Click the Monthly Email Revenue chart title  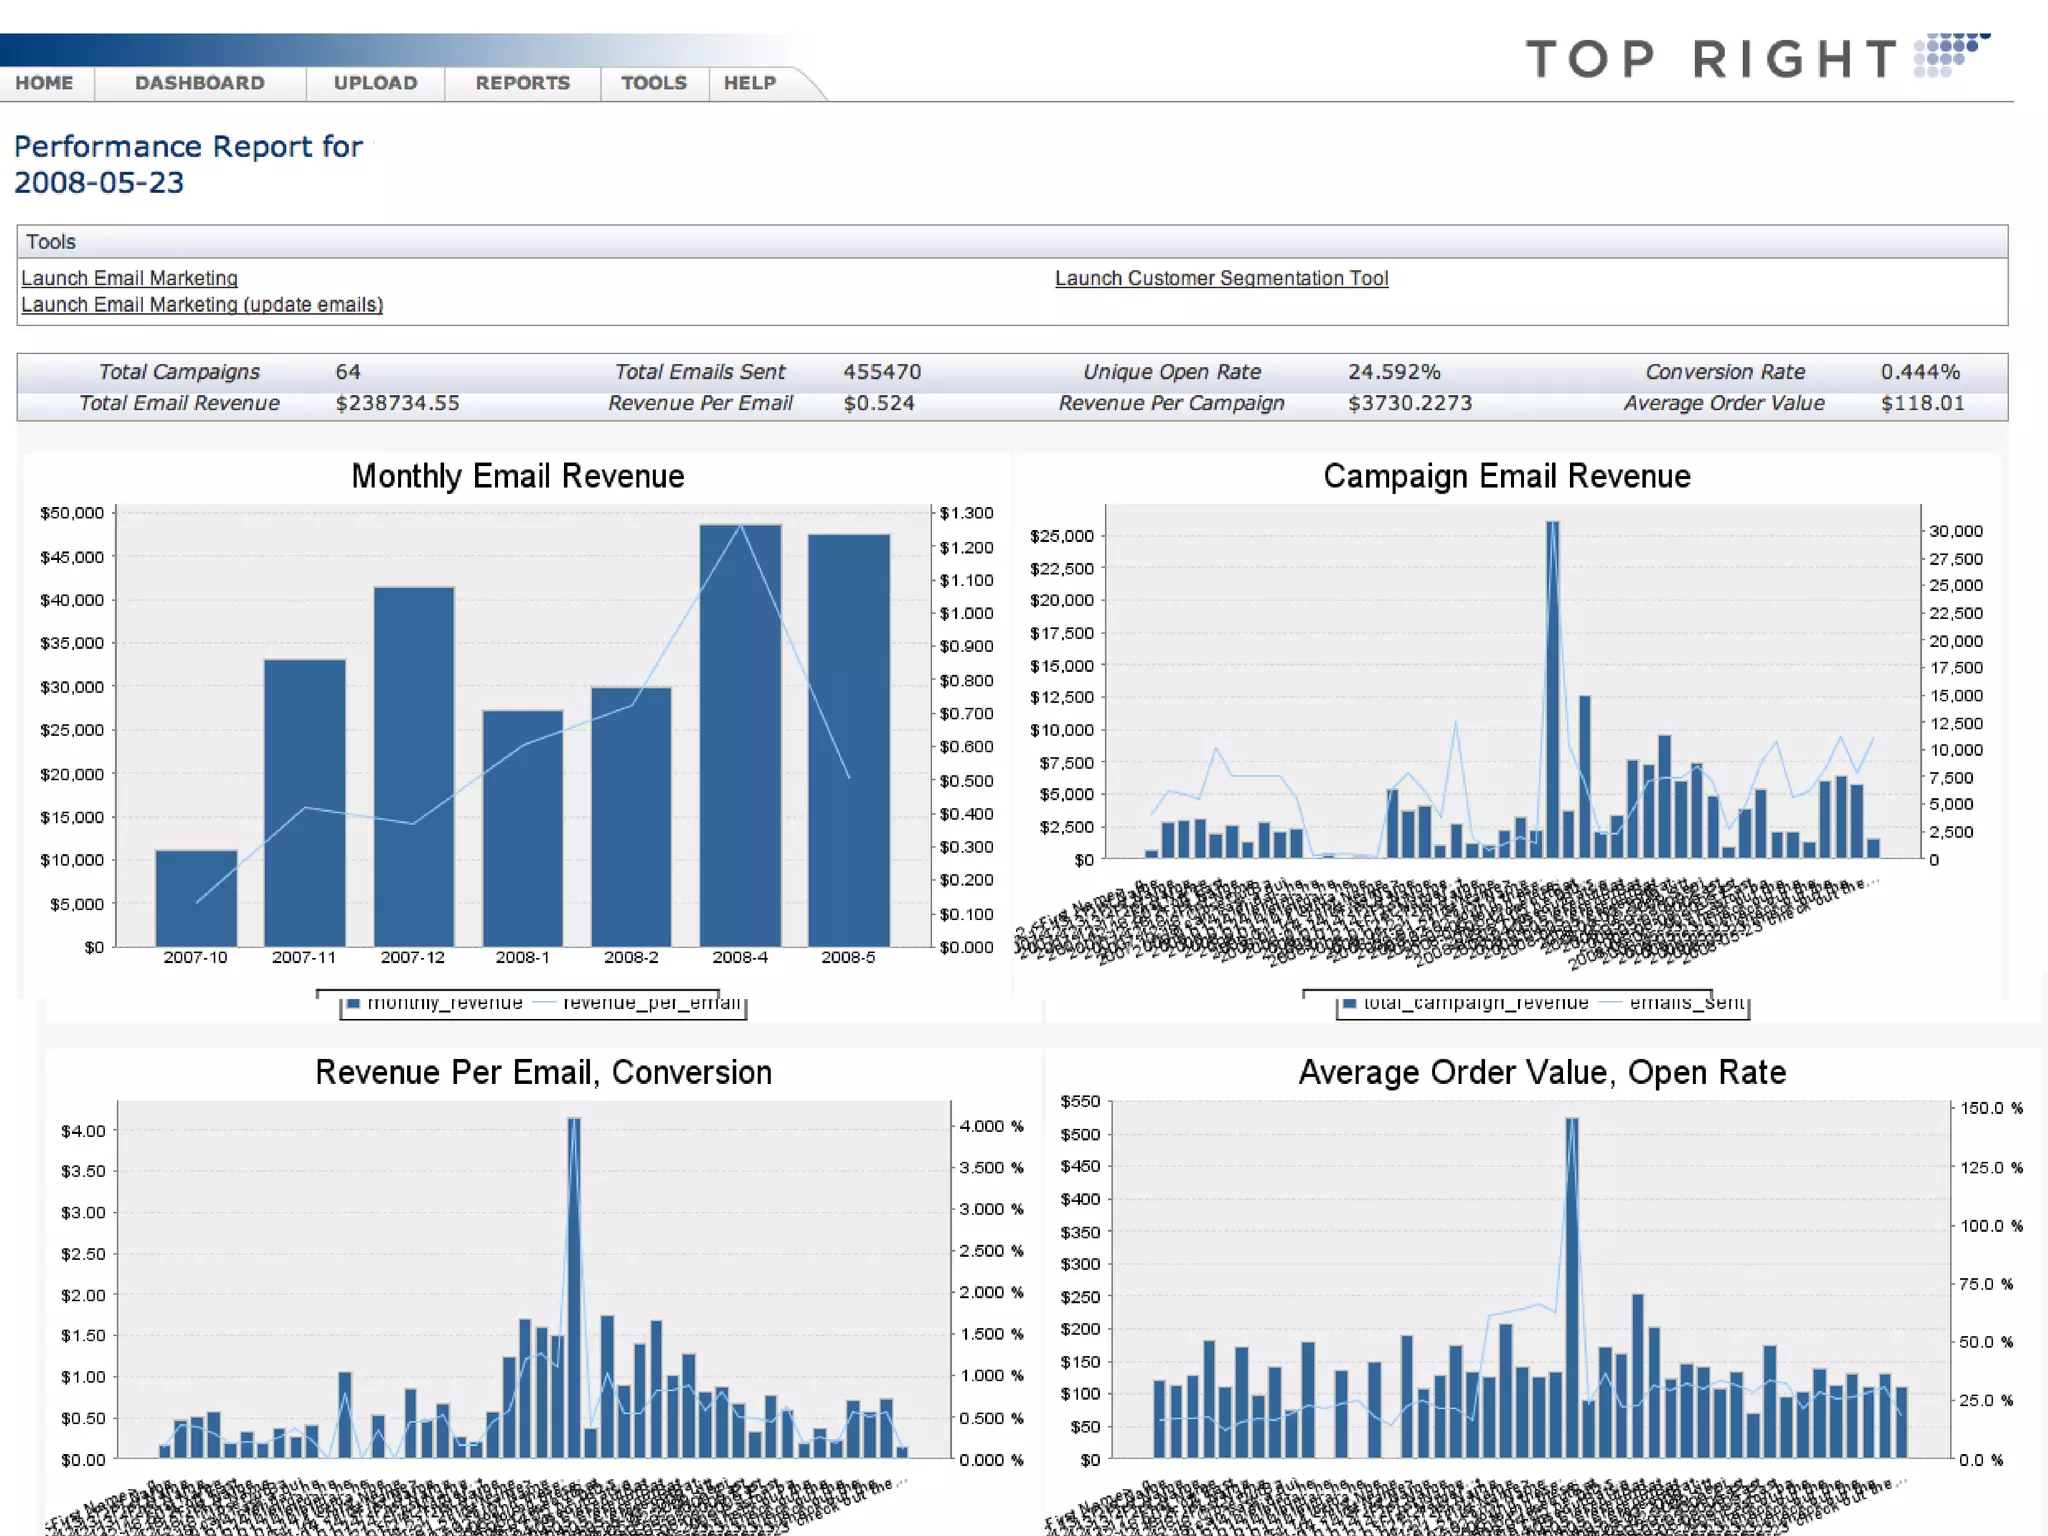(x=517, y=476)
